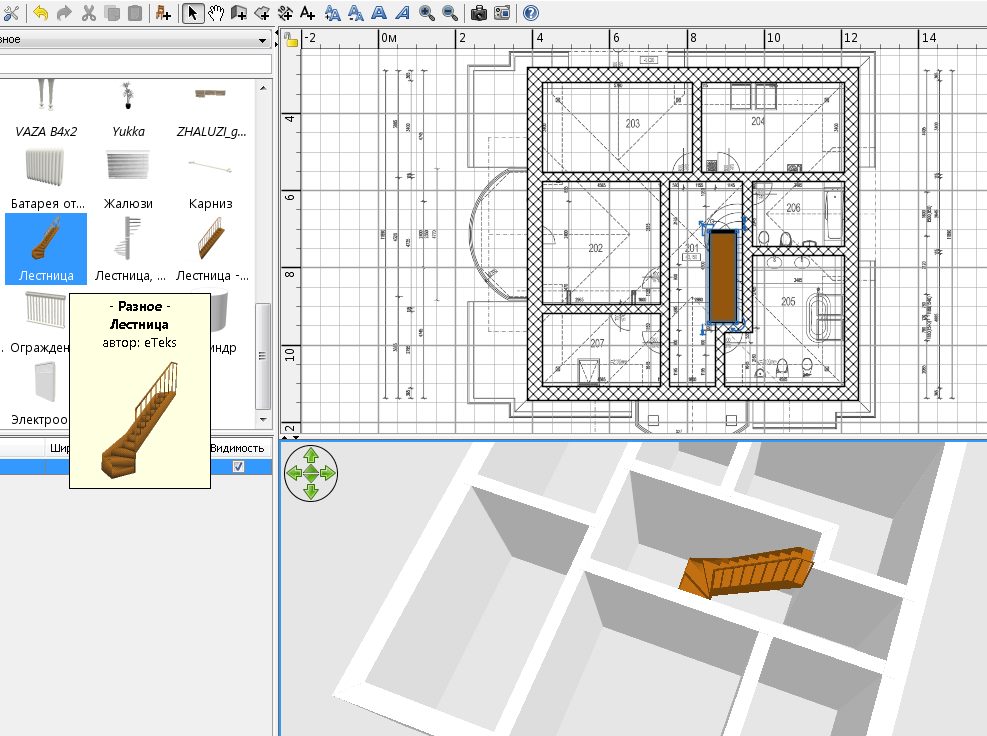Click the green navigation compass in 3D view
Screen dimensions: 987x736
pos(310,475)
